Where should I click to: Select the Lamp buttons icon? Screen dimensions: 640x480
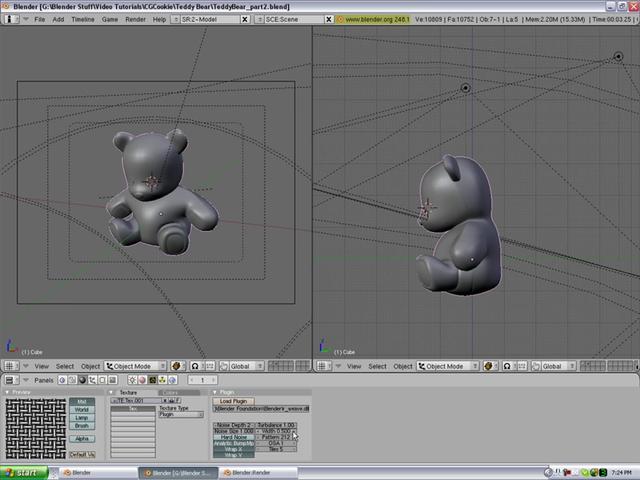click(x=132, y=380)
